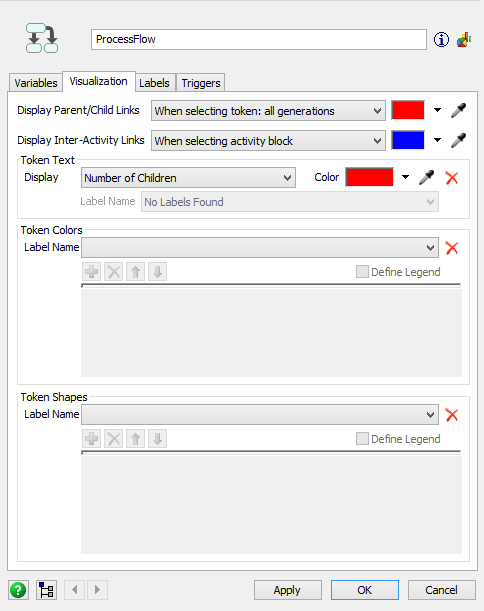Enable Define Legend under Token Colors

click(362, 272)
